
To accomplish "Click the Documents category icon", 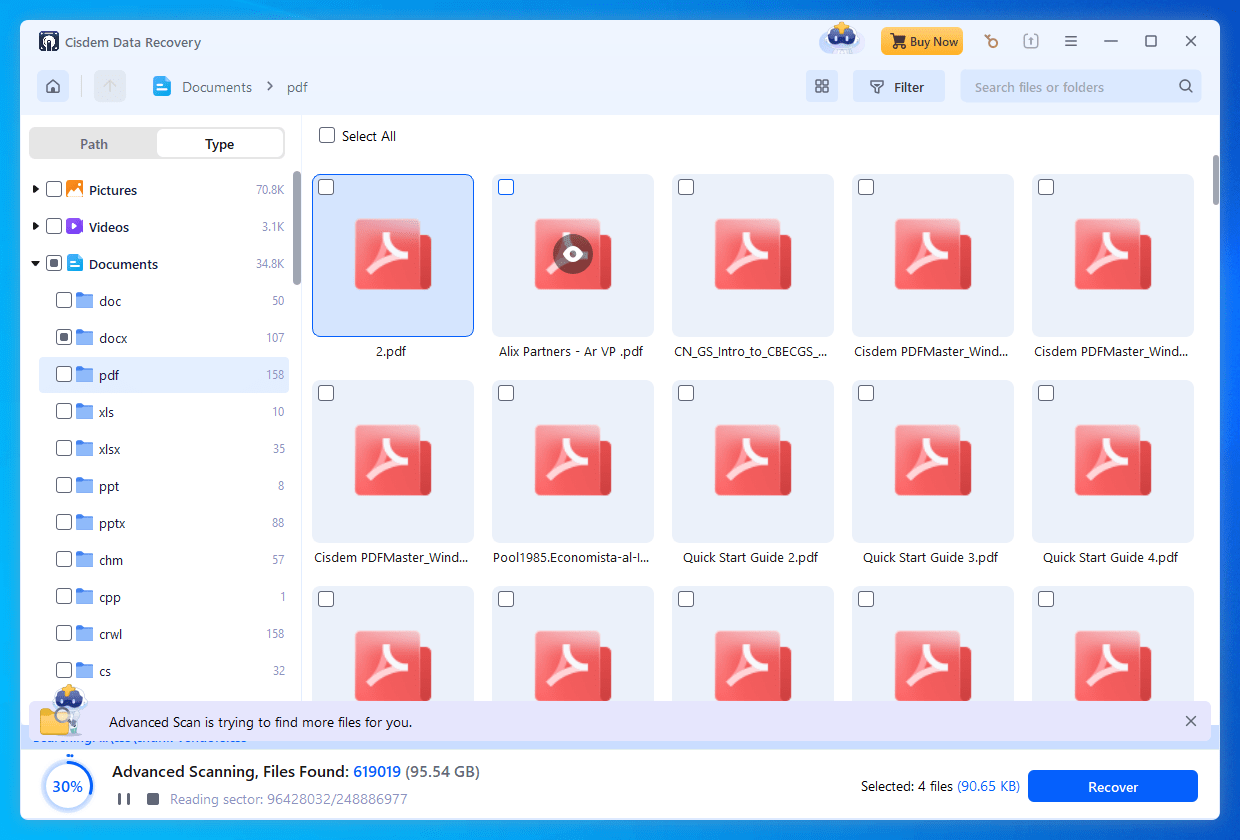I will (x=74, y=263).
